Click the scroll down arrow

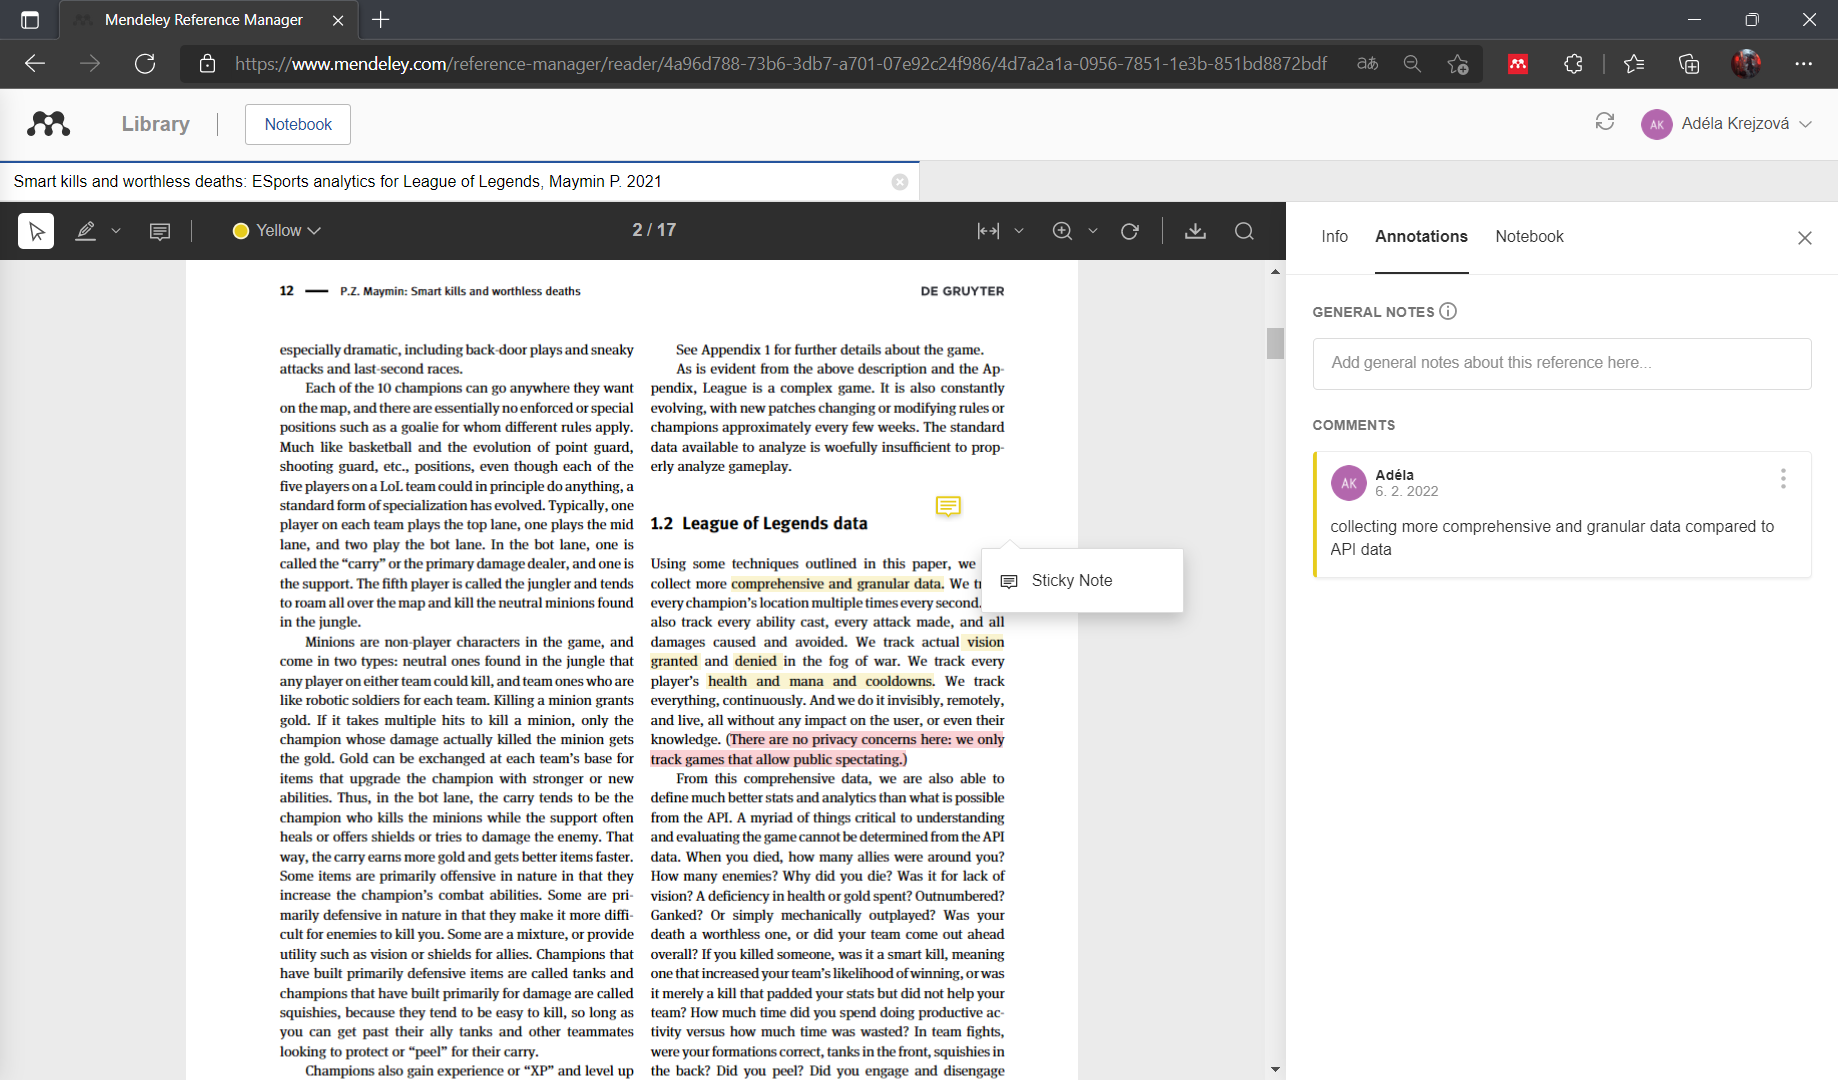(1275, 1069)
